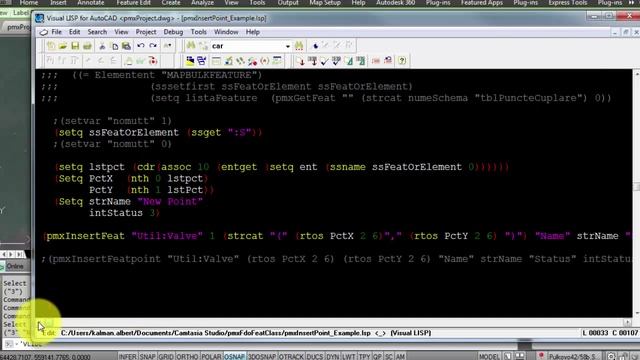Redo the last undone edit
The image size is (640, 360).
click(x=153, y=46)
